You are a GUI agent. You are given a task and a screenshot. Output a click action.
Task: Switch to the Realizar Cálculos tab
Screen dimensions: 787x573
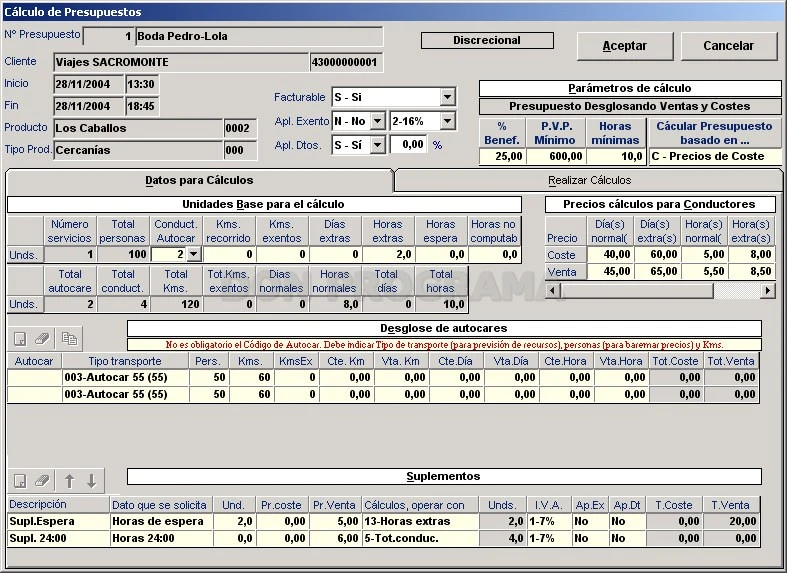589,180
